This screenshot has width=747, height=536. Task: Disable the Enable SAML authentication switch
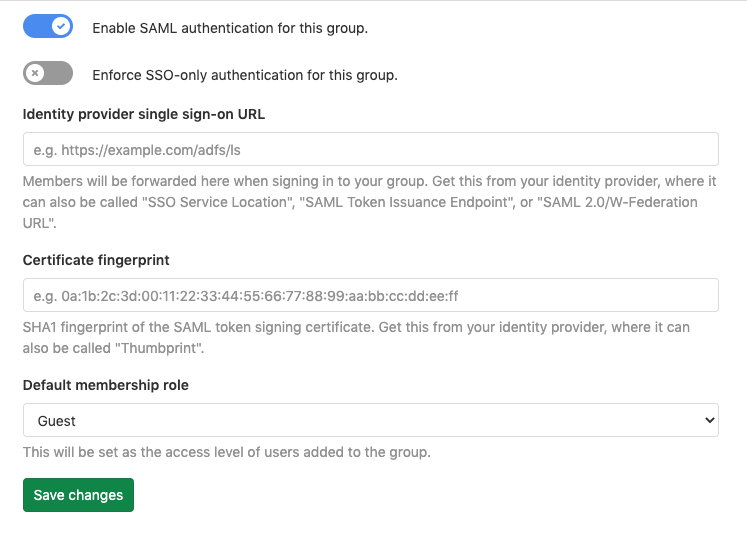[x=48, y=27]
